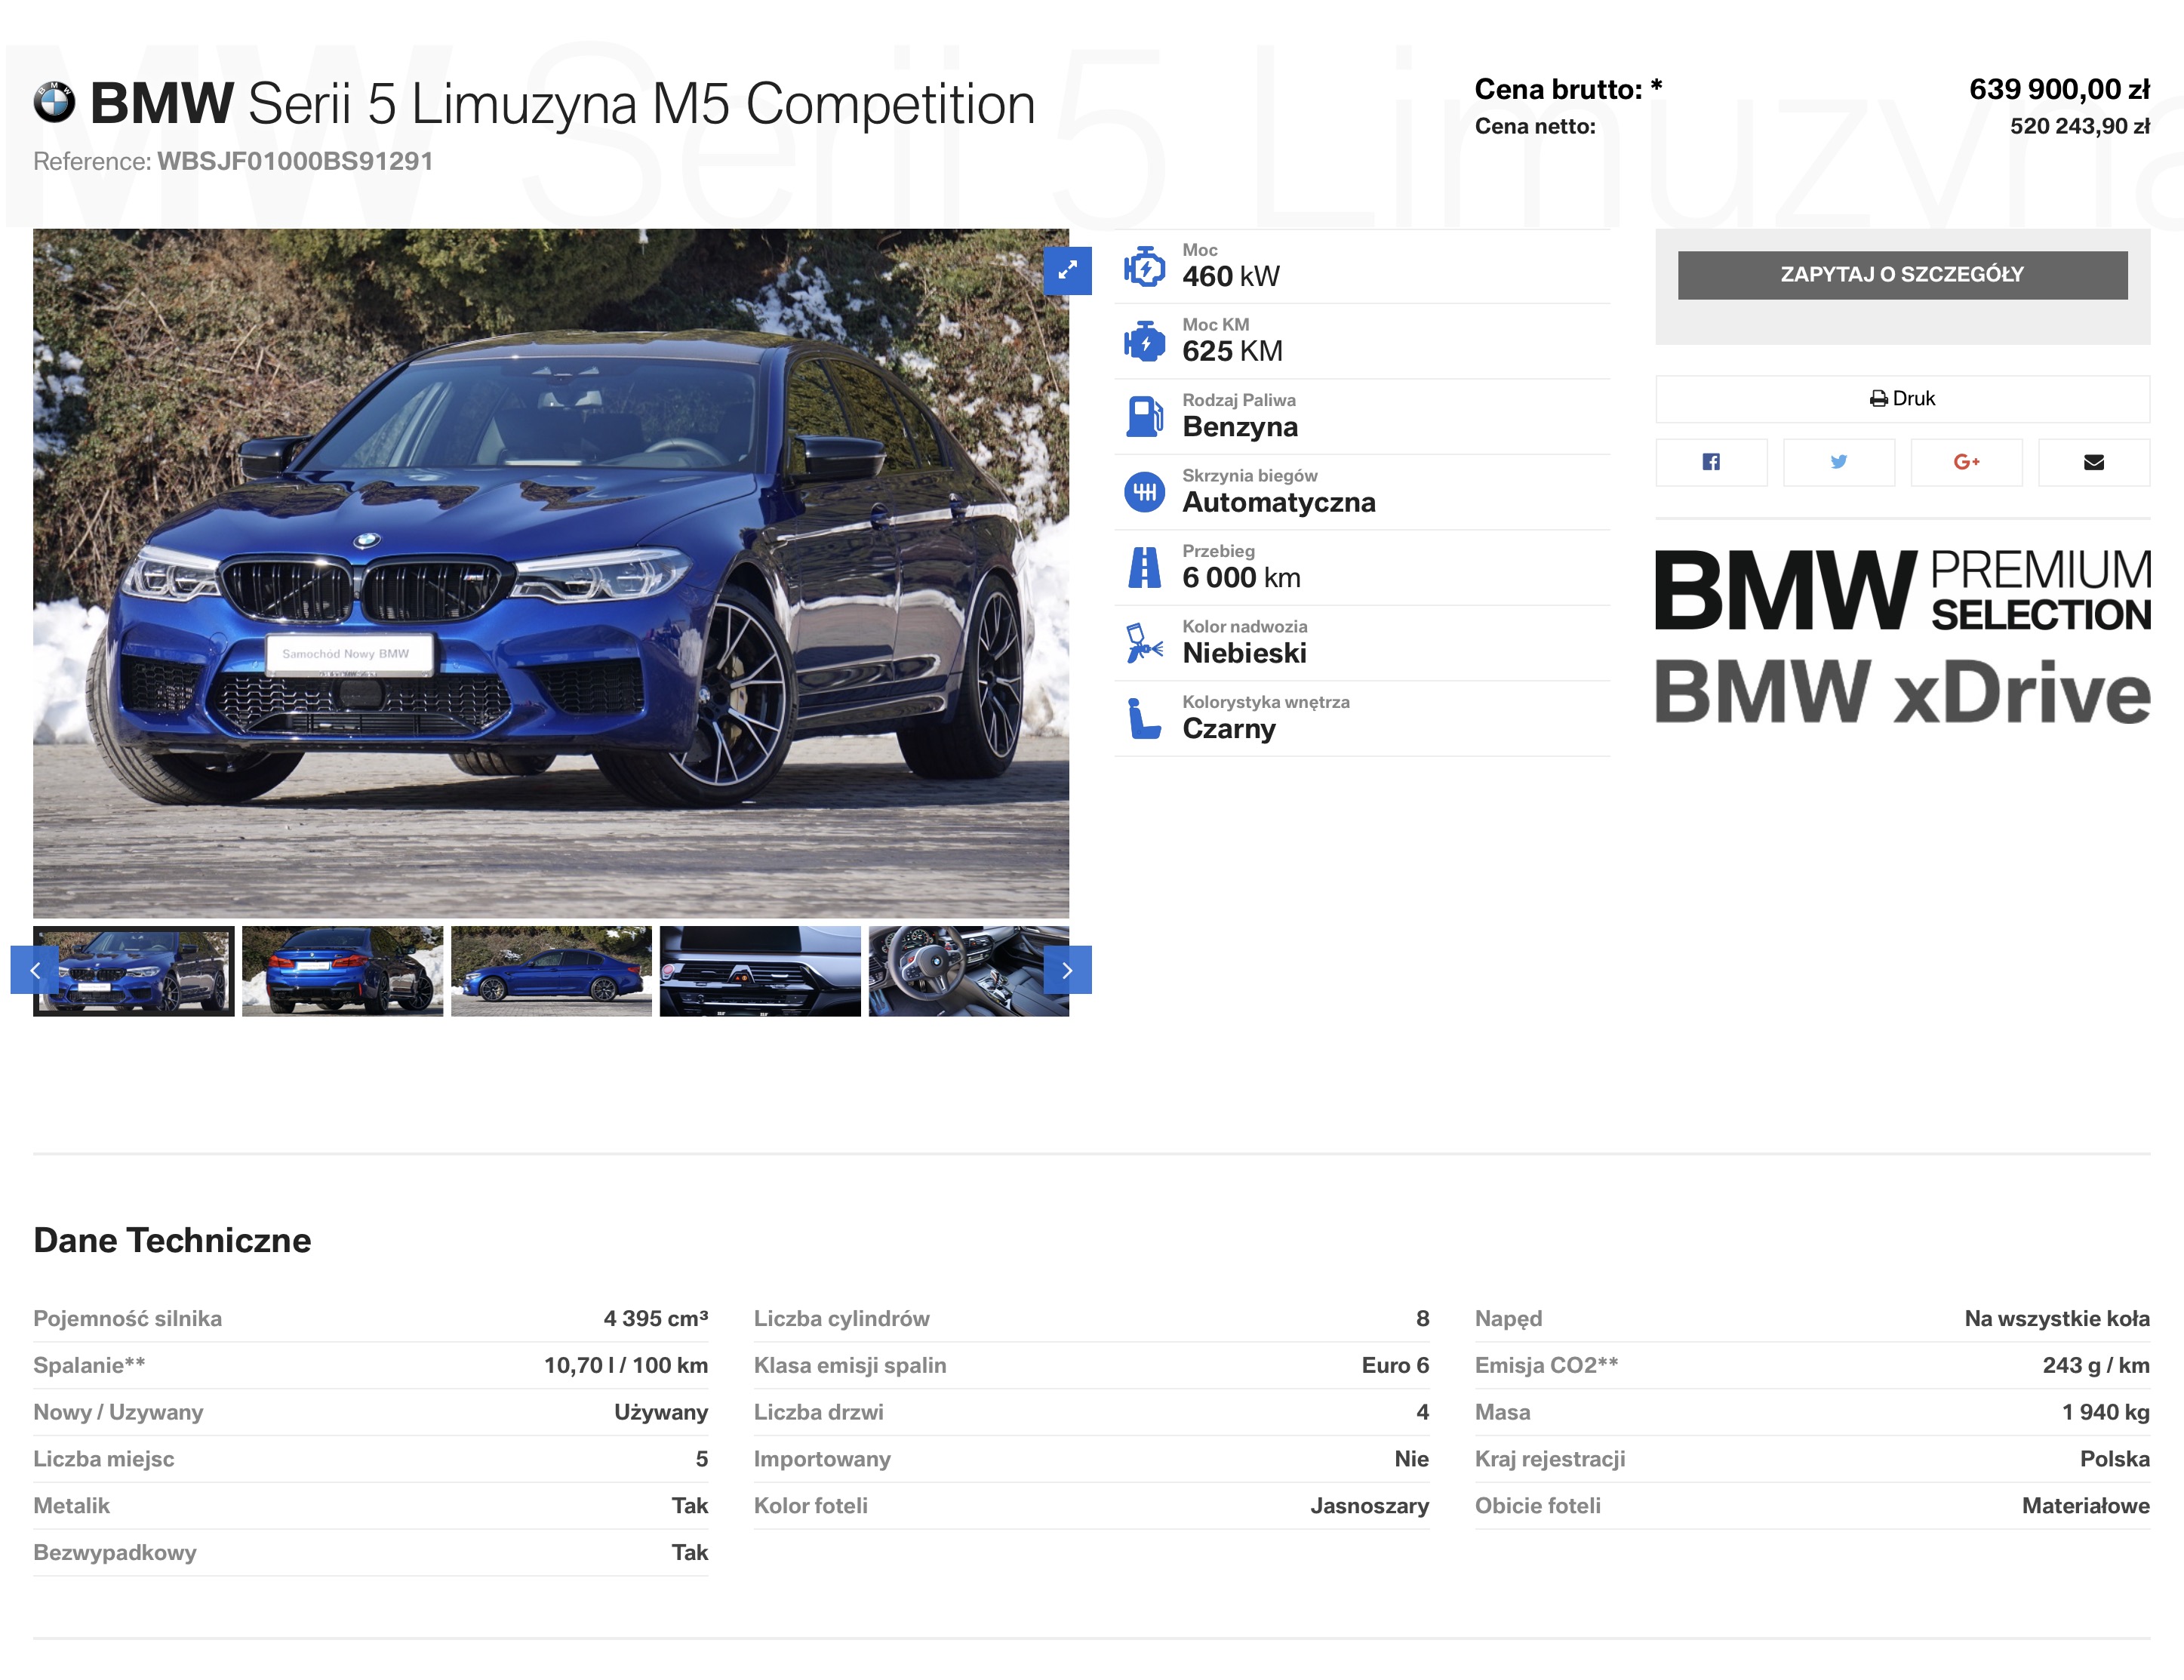Click the 1 940 kg mass value

click(x=2105, y=1412)
